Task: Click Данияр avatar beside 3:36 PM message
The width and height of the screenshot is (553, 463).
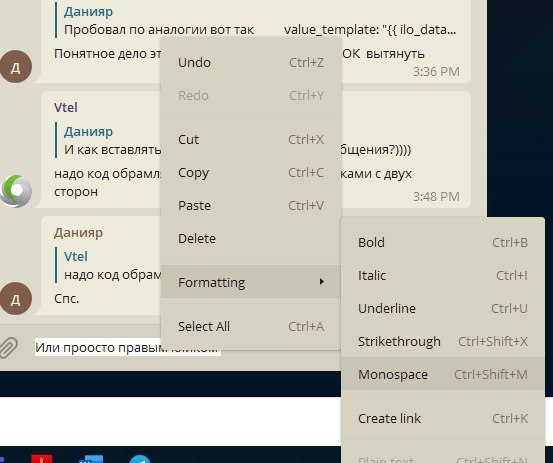Action: [x=16, y=67]
